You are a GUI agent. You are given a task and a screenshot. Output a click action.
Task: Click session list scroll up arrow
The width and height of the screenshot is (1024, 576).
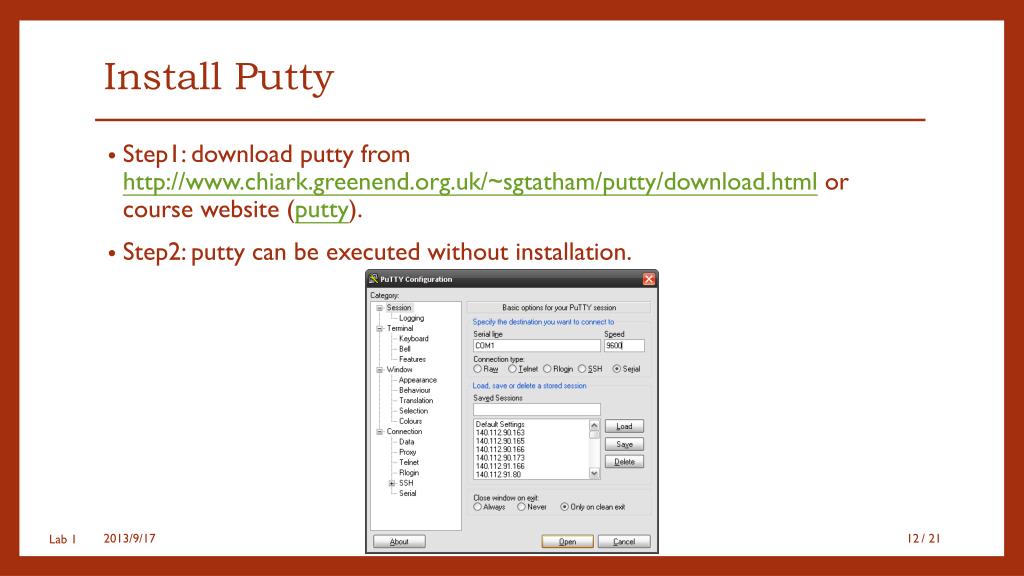[x=594, y=425]
